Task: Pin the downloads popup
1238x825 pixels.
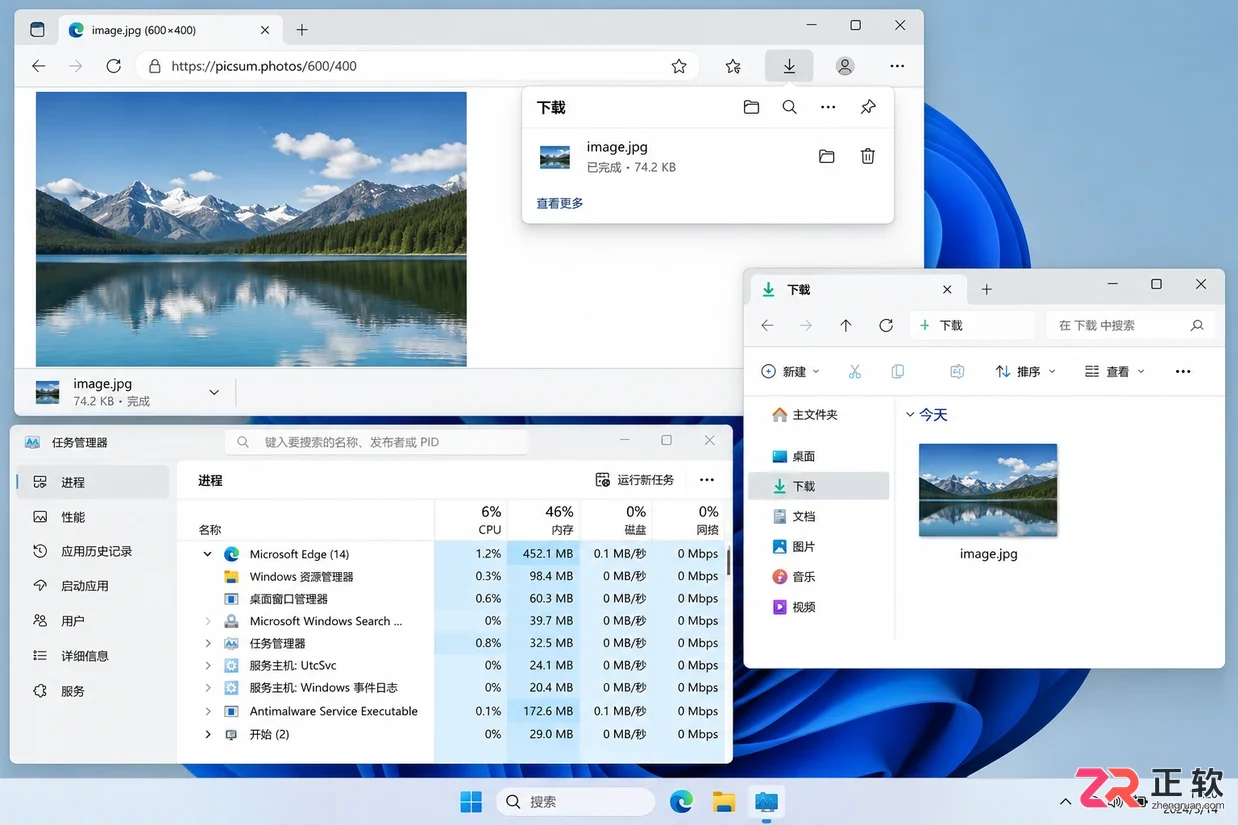Action: point(868,107)
